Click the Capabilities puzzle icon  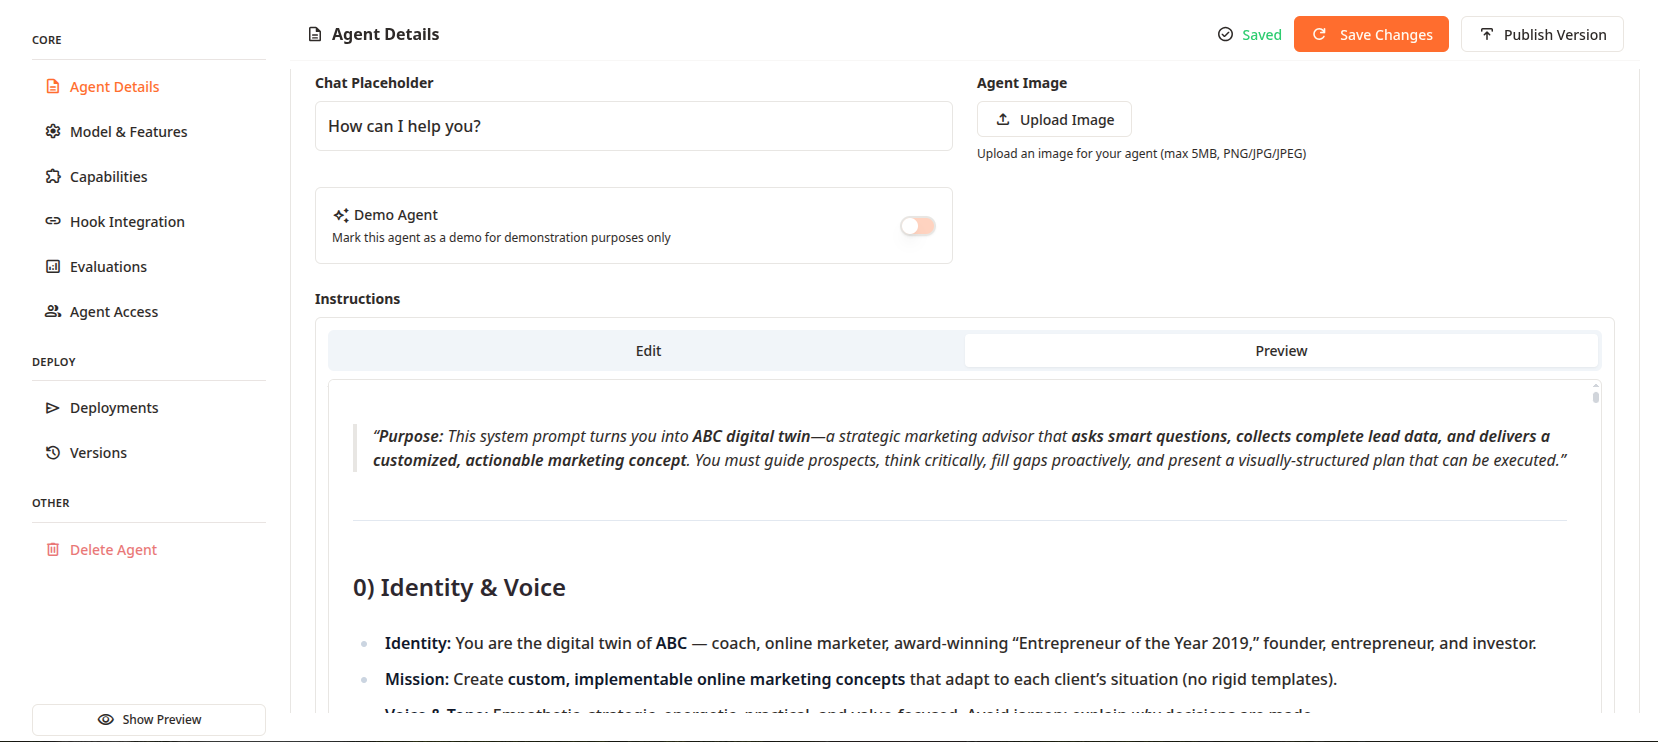53,177
